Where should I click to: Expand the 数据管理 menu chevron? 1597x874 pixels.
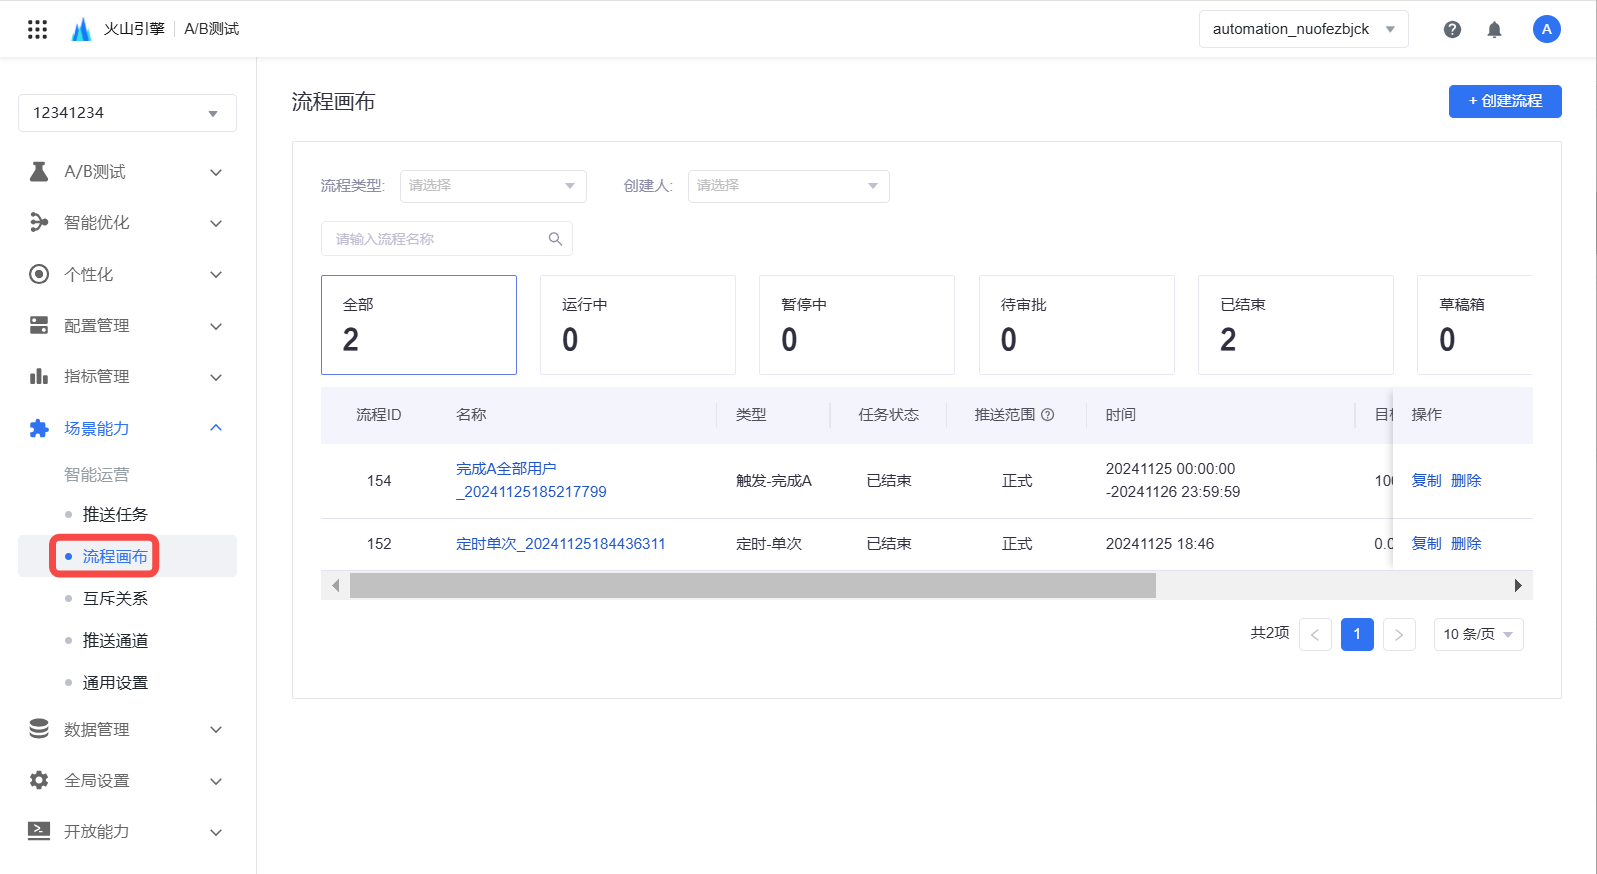coord(216,730)
